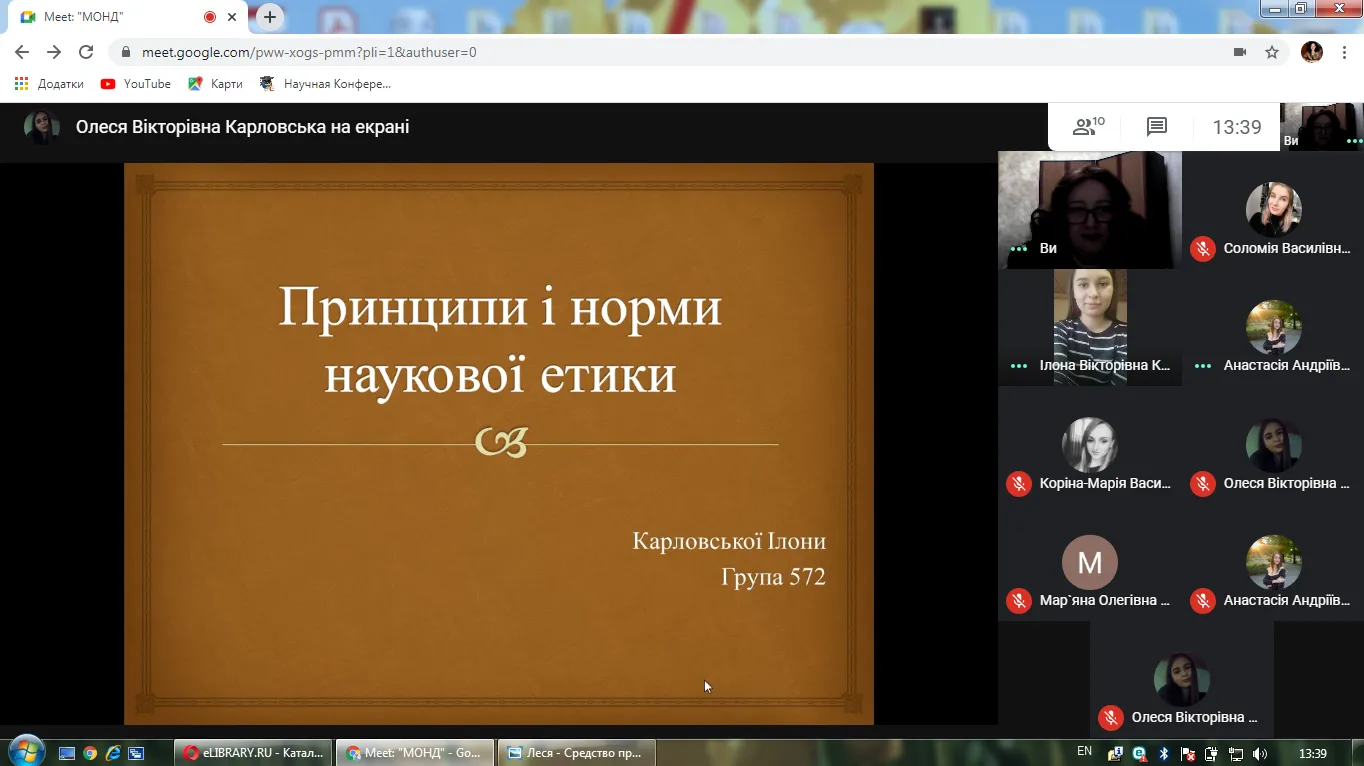Click muted microphone icon for Соломія Василівна
Image resolution: width=1364 pixels, height=766 pixels.
point(1202,248)
